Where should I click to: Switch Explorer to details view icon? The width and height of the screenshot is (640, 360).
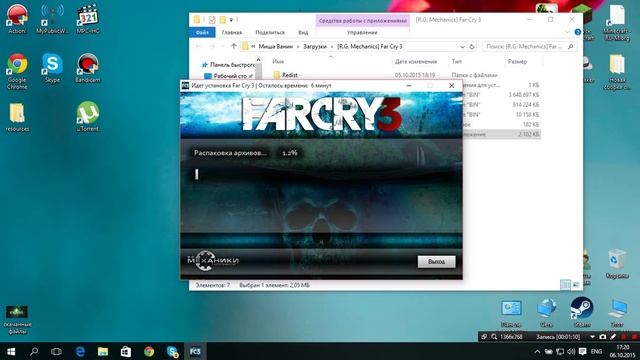[565, 285]
